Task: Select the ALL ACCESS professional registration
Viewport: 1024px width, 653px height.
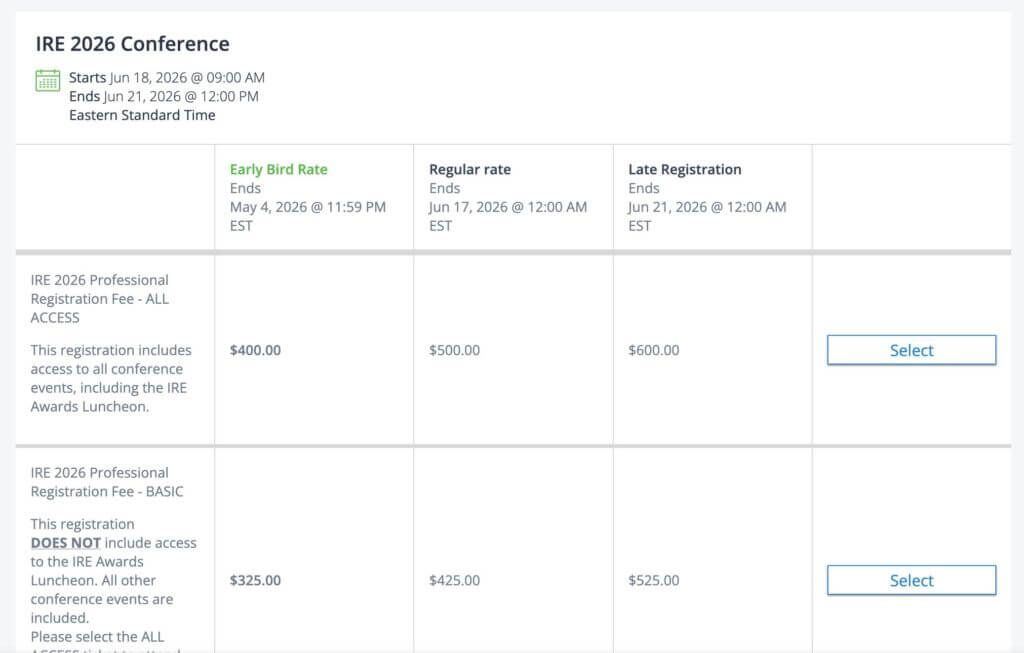Action: pos(911,350)
